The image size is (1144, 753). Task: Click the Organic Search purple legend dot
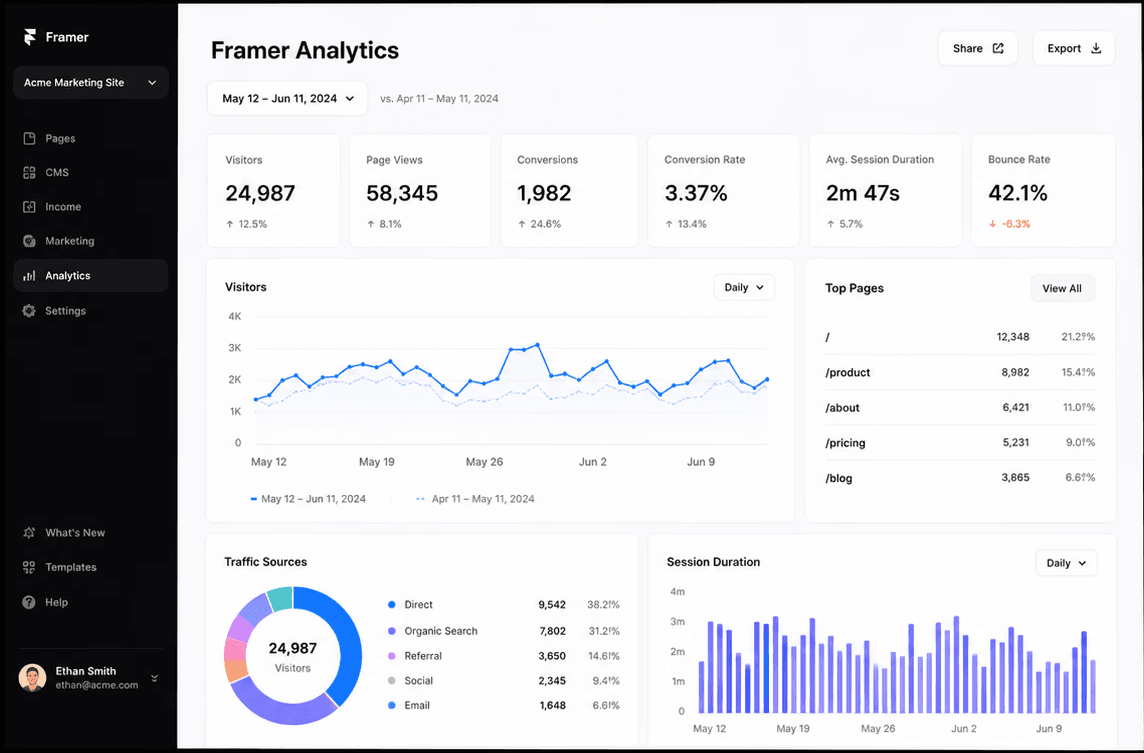(392, 631)
